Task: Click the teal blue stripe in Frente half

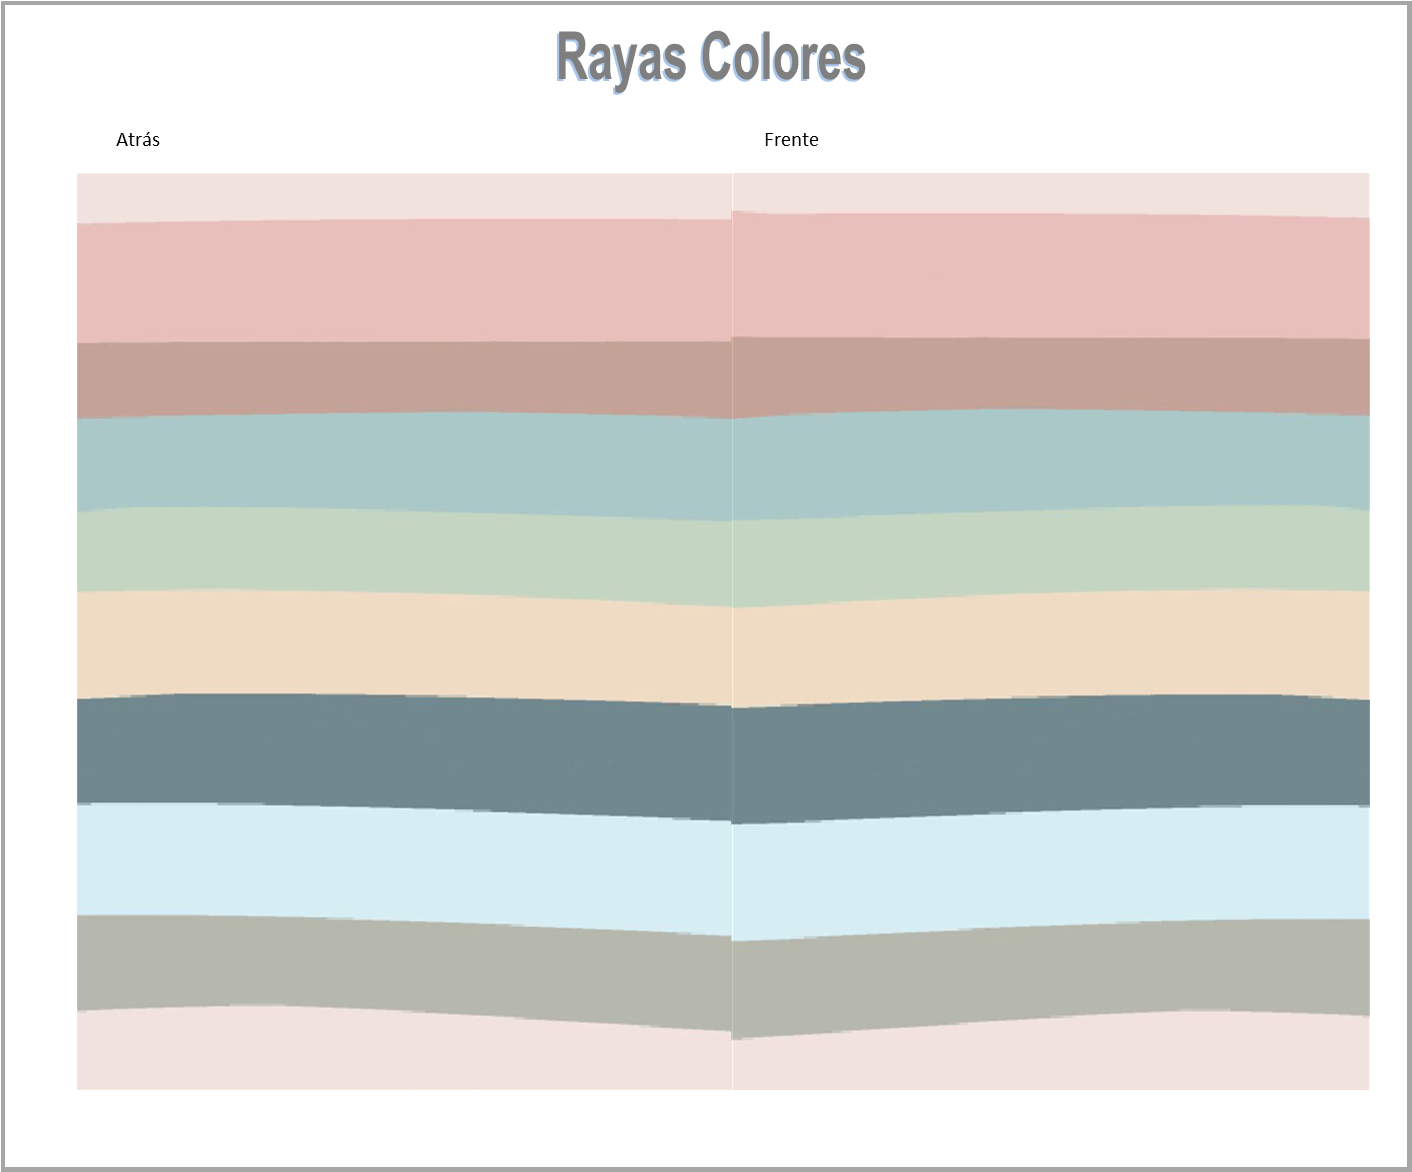Action: click(1050, 462)
